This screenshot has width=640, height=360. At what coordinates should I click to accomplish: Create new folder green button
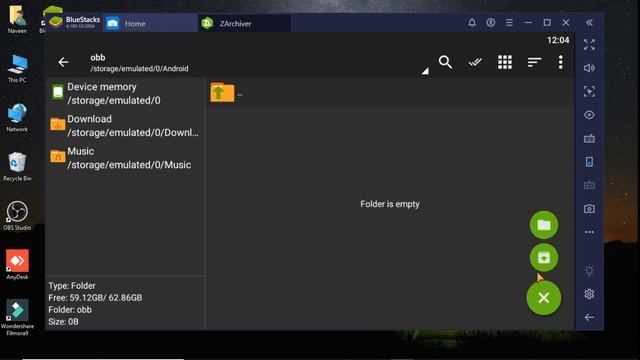544,225
